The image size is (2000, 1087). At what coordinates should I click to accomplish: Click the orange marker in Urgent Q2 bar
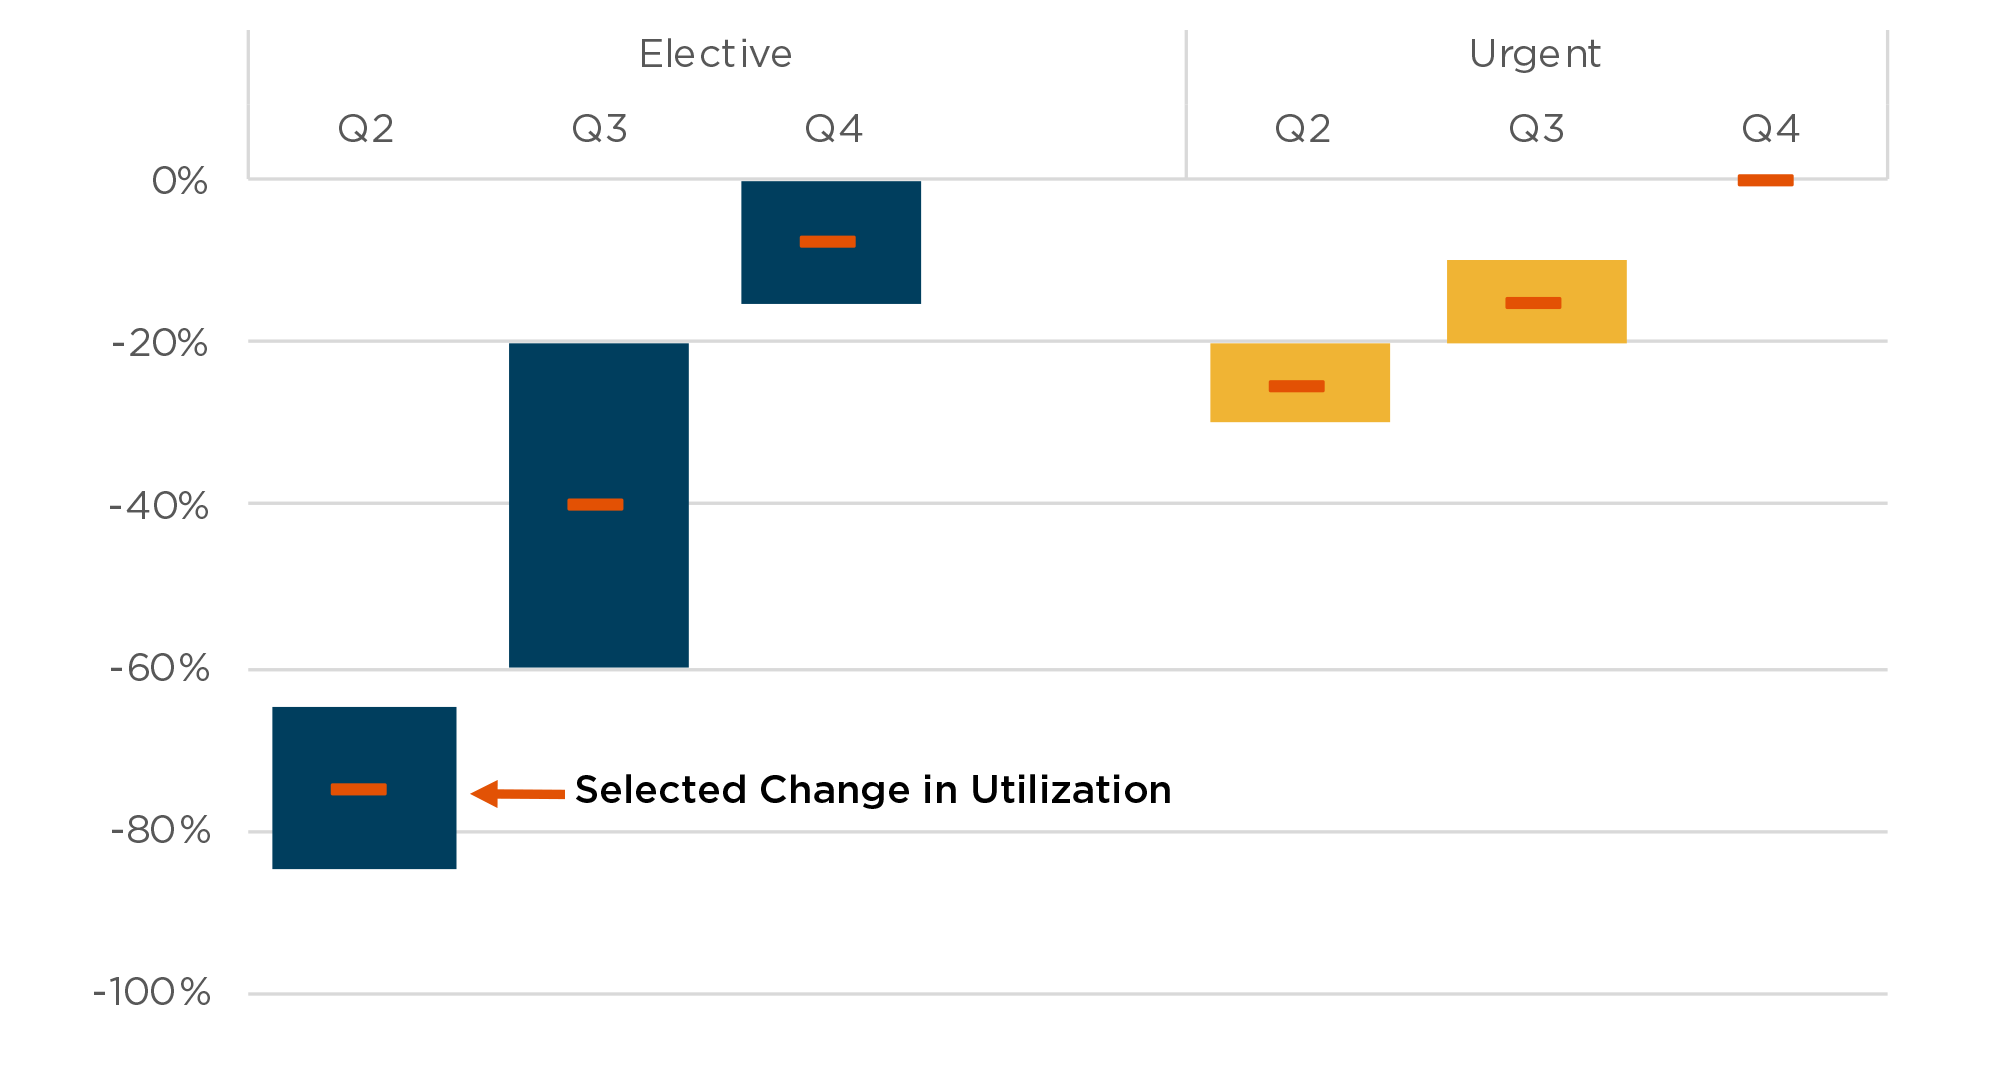(1296, 386)
